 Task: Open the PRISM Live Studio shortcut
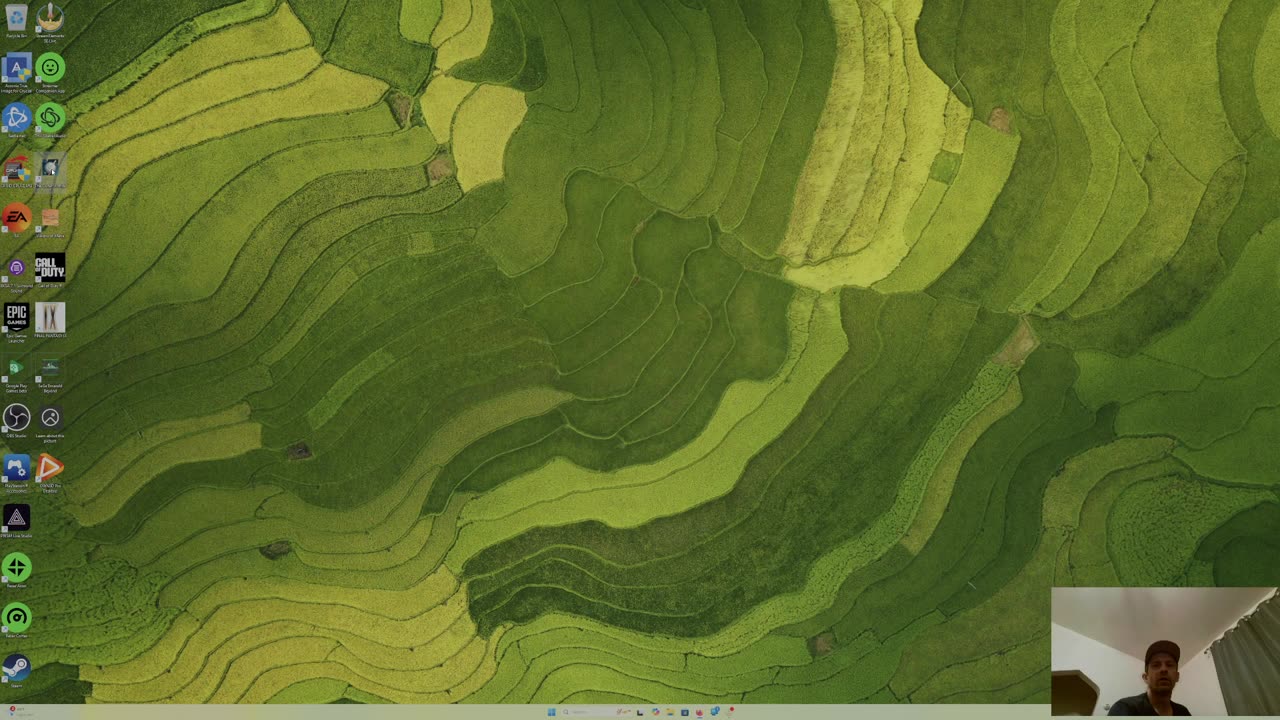(x=16, y=521)
